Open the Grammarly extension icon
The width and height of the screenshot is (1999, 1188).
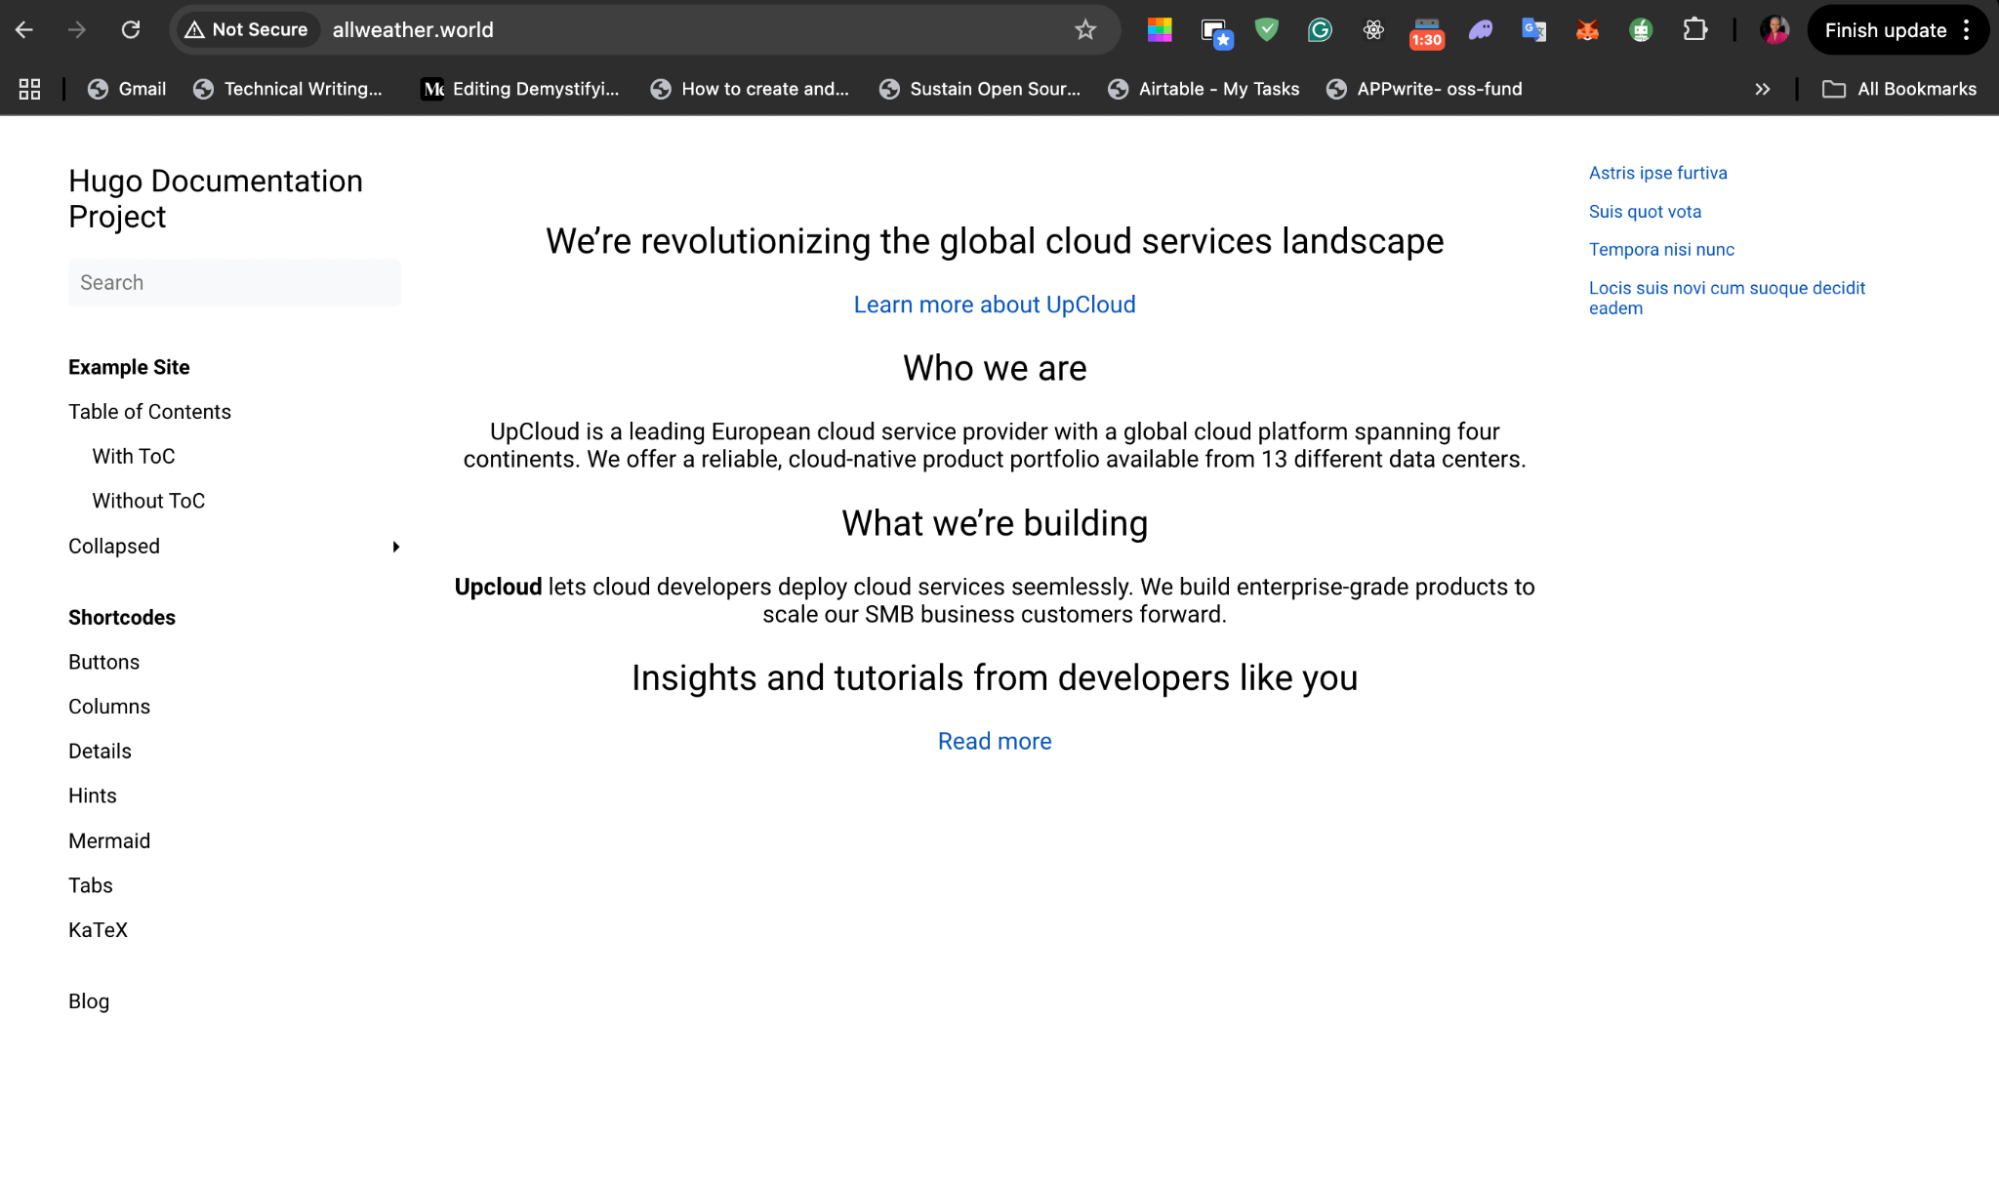tap(1320, 30)
